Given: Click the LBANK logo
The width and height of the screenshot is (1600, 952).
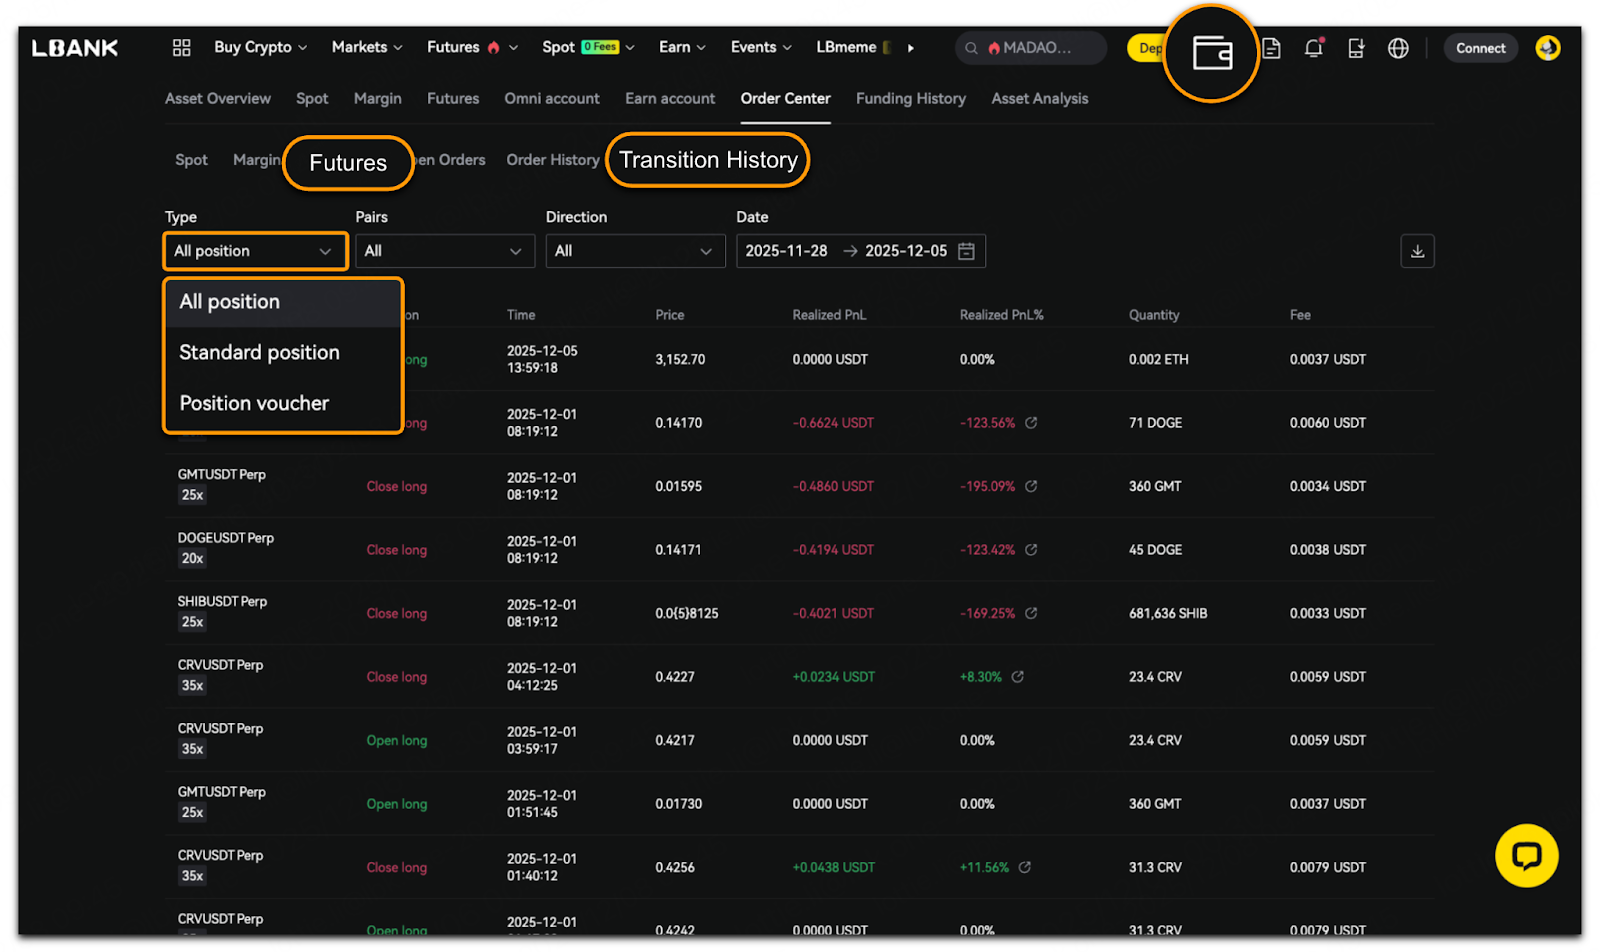Looking at the screenshot, I should (75, 48).
